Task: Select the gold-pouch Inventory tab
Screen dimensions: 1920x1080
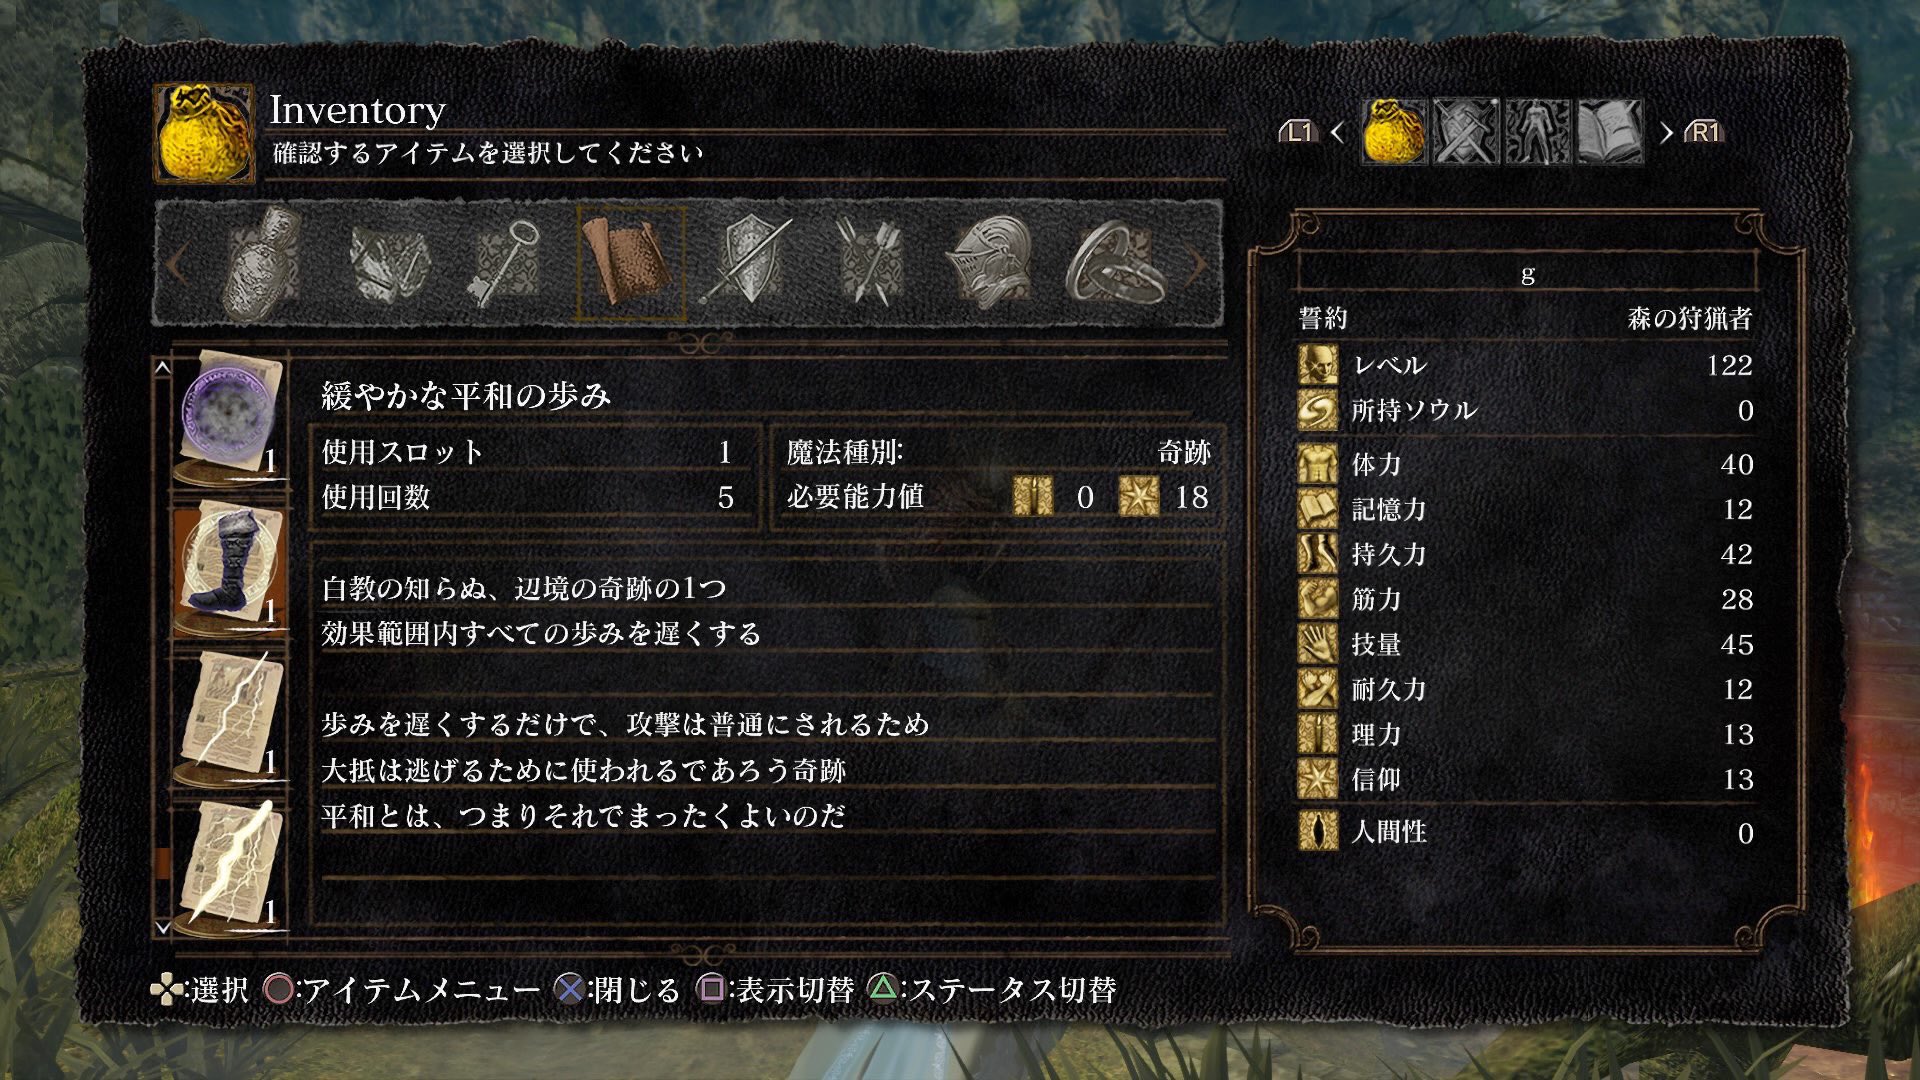Action: tap(1394, 131)
